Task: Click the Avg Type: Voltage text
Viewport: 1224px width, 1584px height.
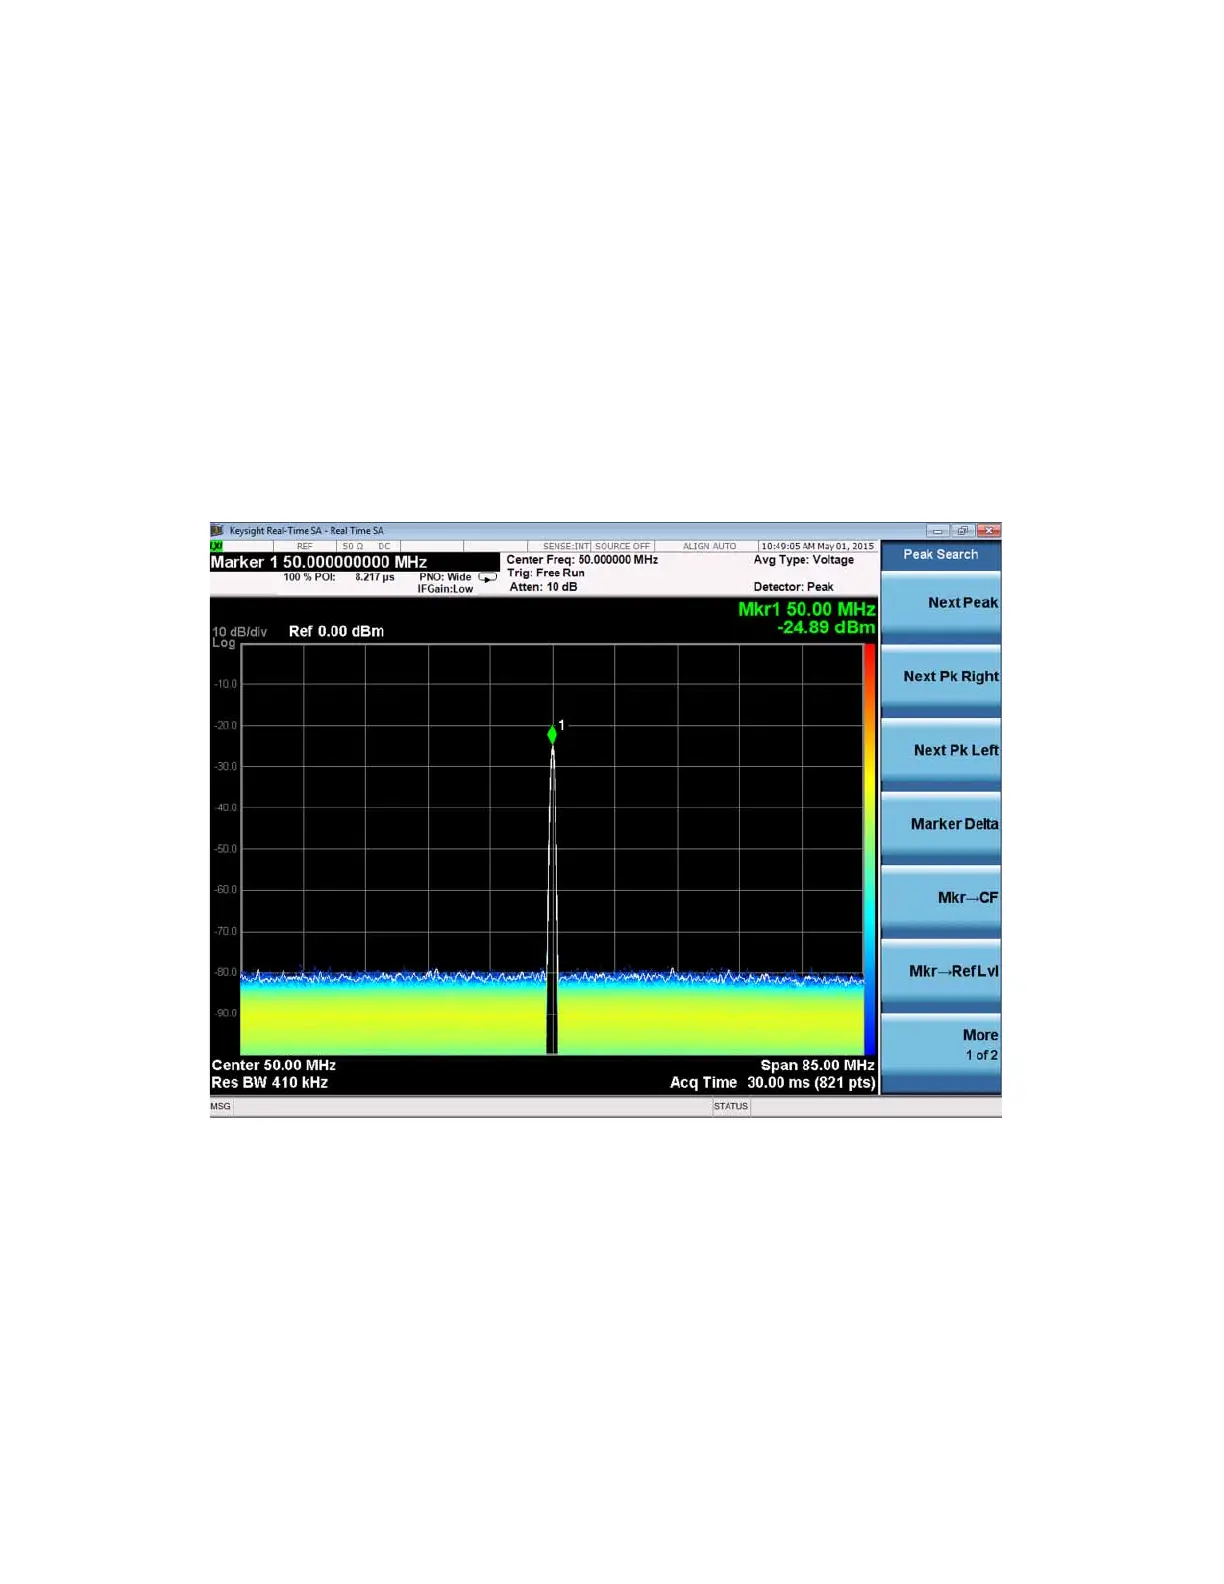Action: (x=803, y=560)
